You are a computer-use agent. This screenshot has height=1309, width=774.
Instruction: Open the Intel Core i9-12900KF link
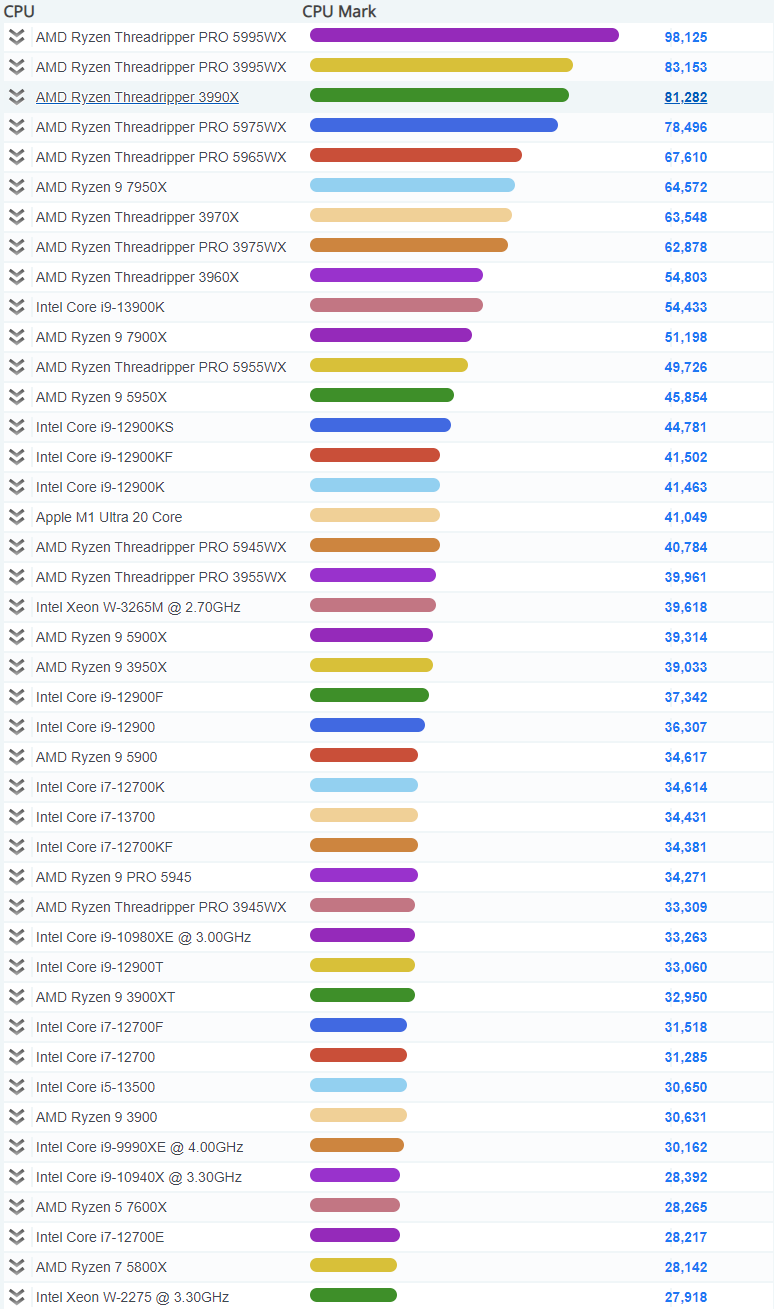(104, 457)
